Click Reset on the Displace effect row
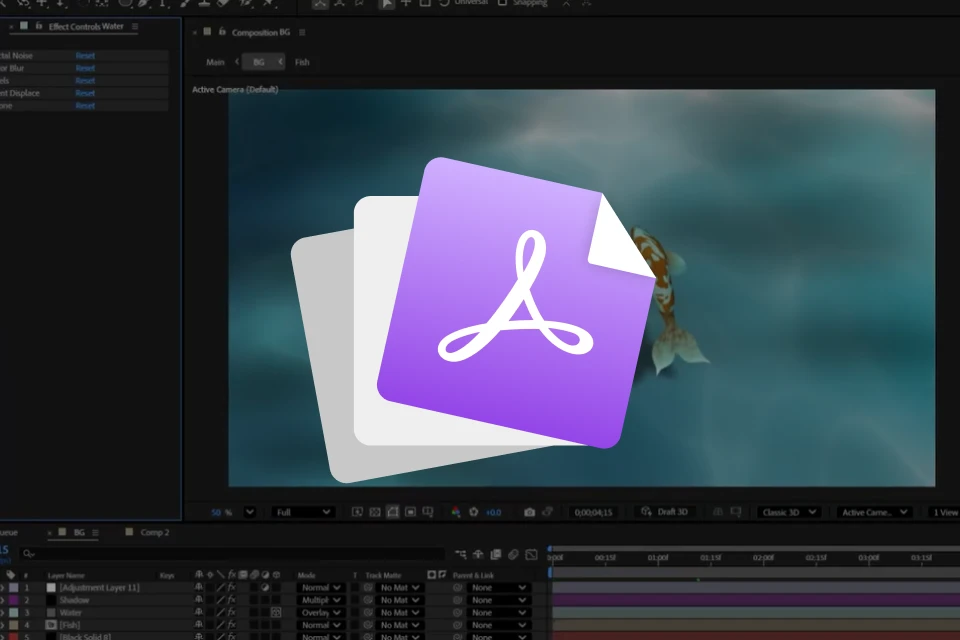This screenshot has width=960, height=640. pyautogui.click(x=85, y=93)
